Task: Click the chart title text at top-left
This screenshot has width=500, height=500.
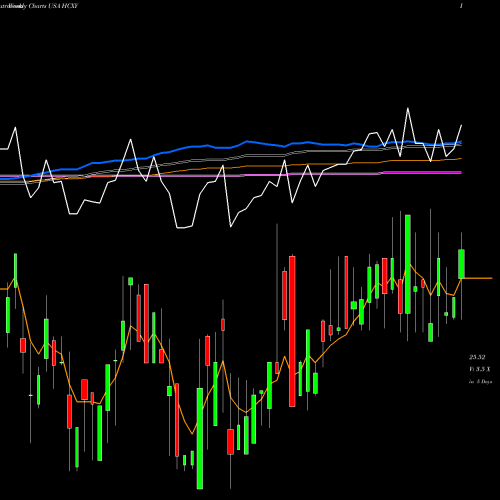Action: pos(39,6)
